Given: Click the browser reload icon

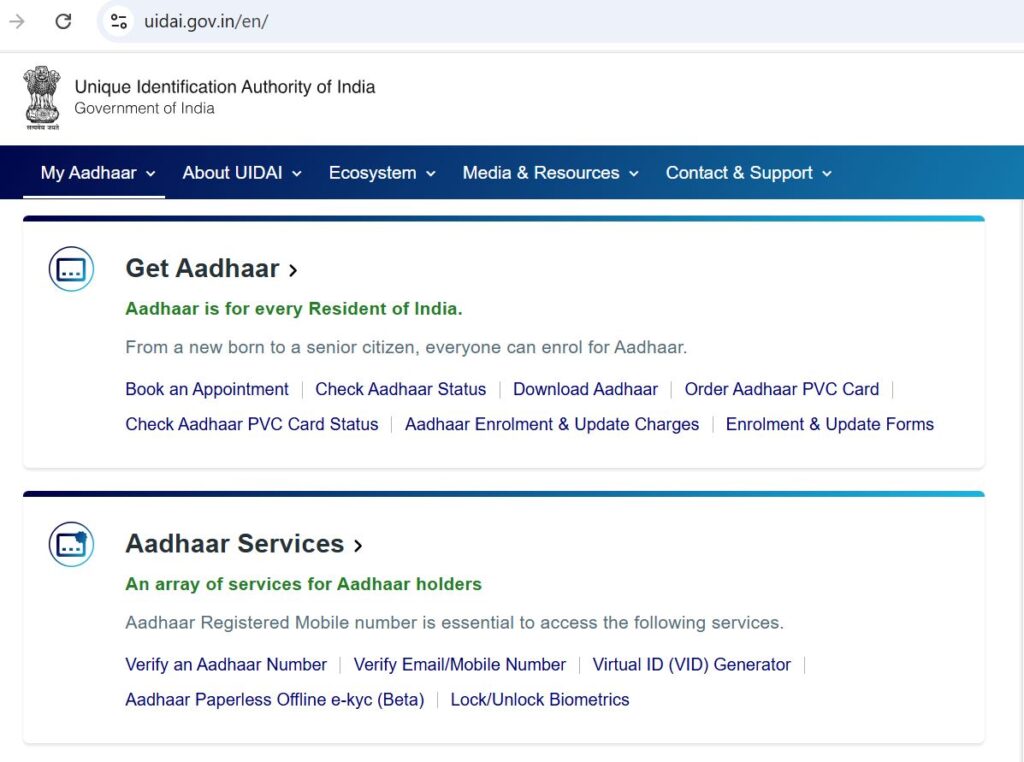Looking at the screenshot, I should [x=63, y=21].
